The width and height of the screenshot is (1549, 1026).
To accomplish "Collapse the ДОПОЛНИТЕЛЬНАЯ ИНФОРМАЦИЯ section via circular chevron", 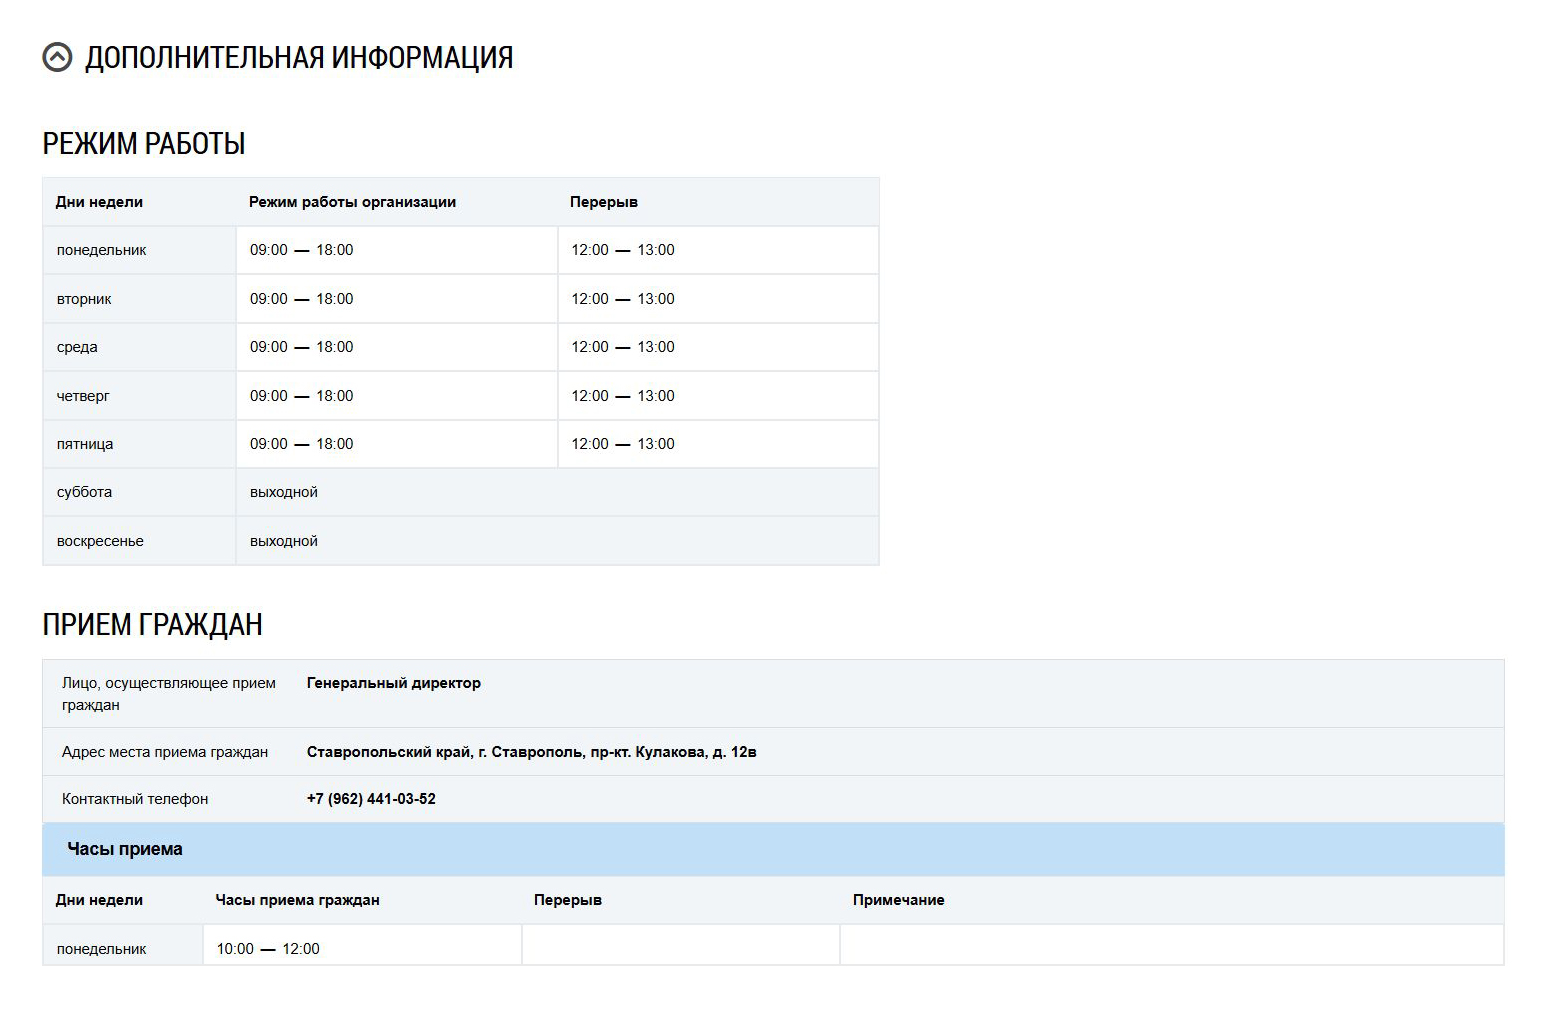I will (x=58, y=57).
